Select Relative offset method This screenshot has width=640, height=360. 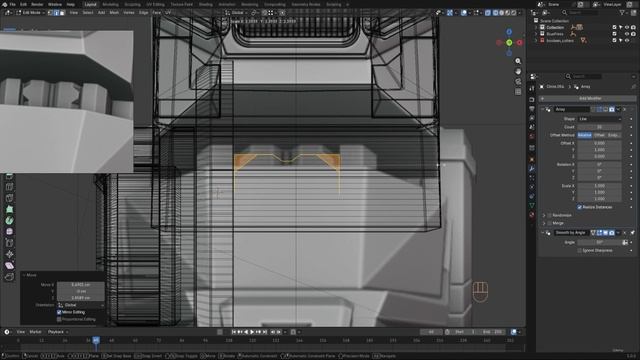tap(584, 135)
